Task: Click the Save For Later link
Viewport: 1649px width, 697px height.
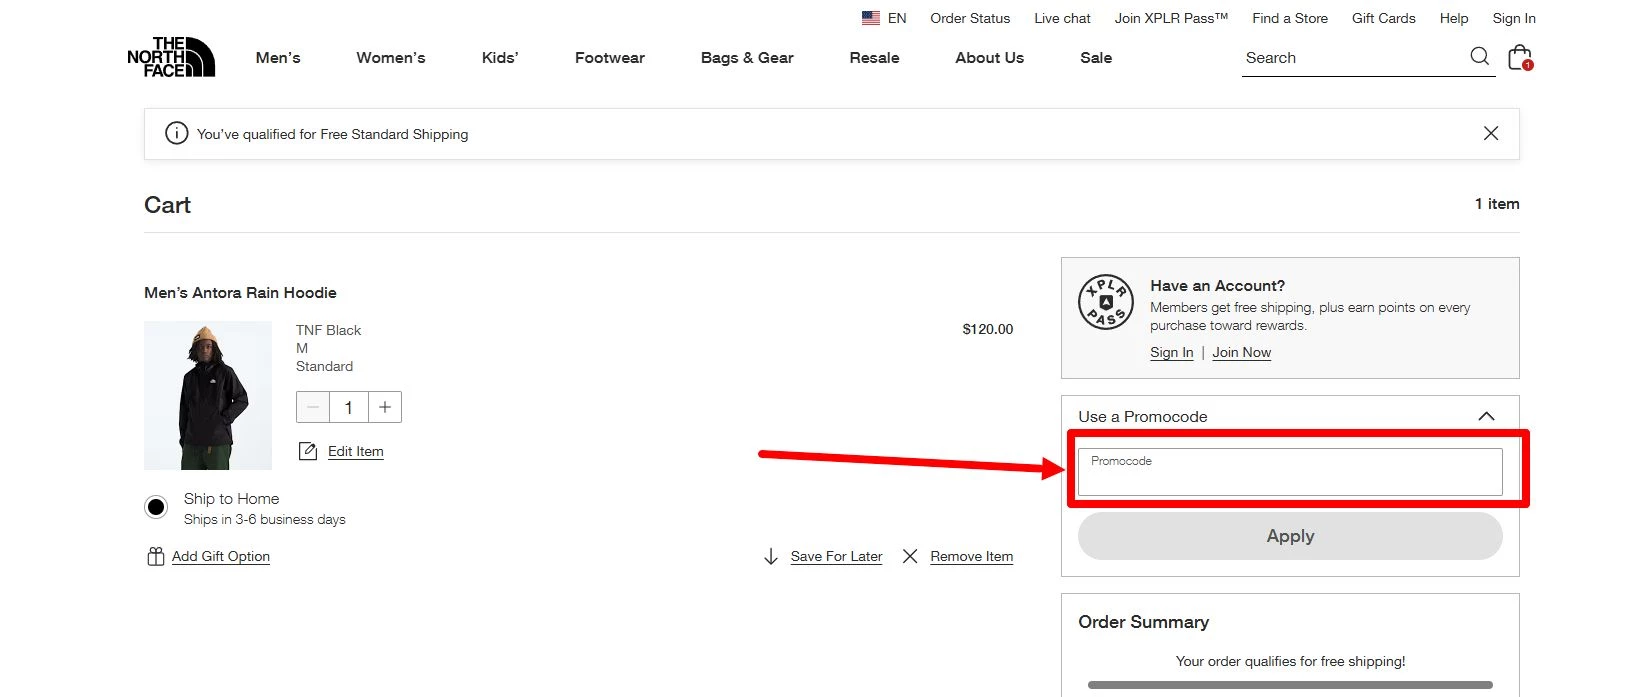Action: coord(836,557)
